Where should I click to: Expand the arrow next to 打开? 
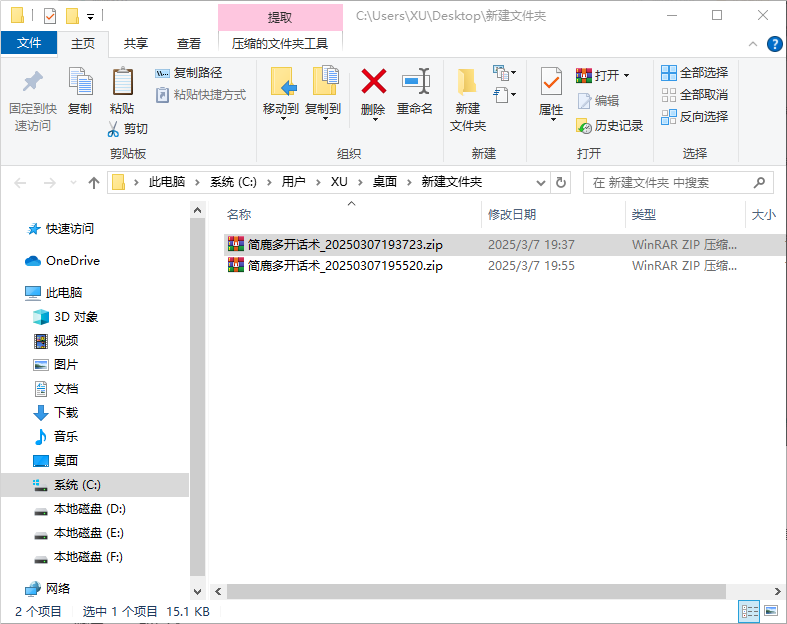pos(626,76)
